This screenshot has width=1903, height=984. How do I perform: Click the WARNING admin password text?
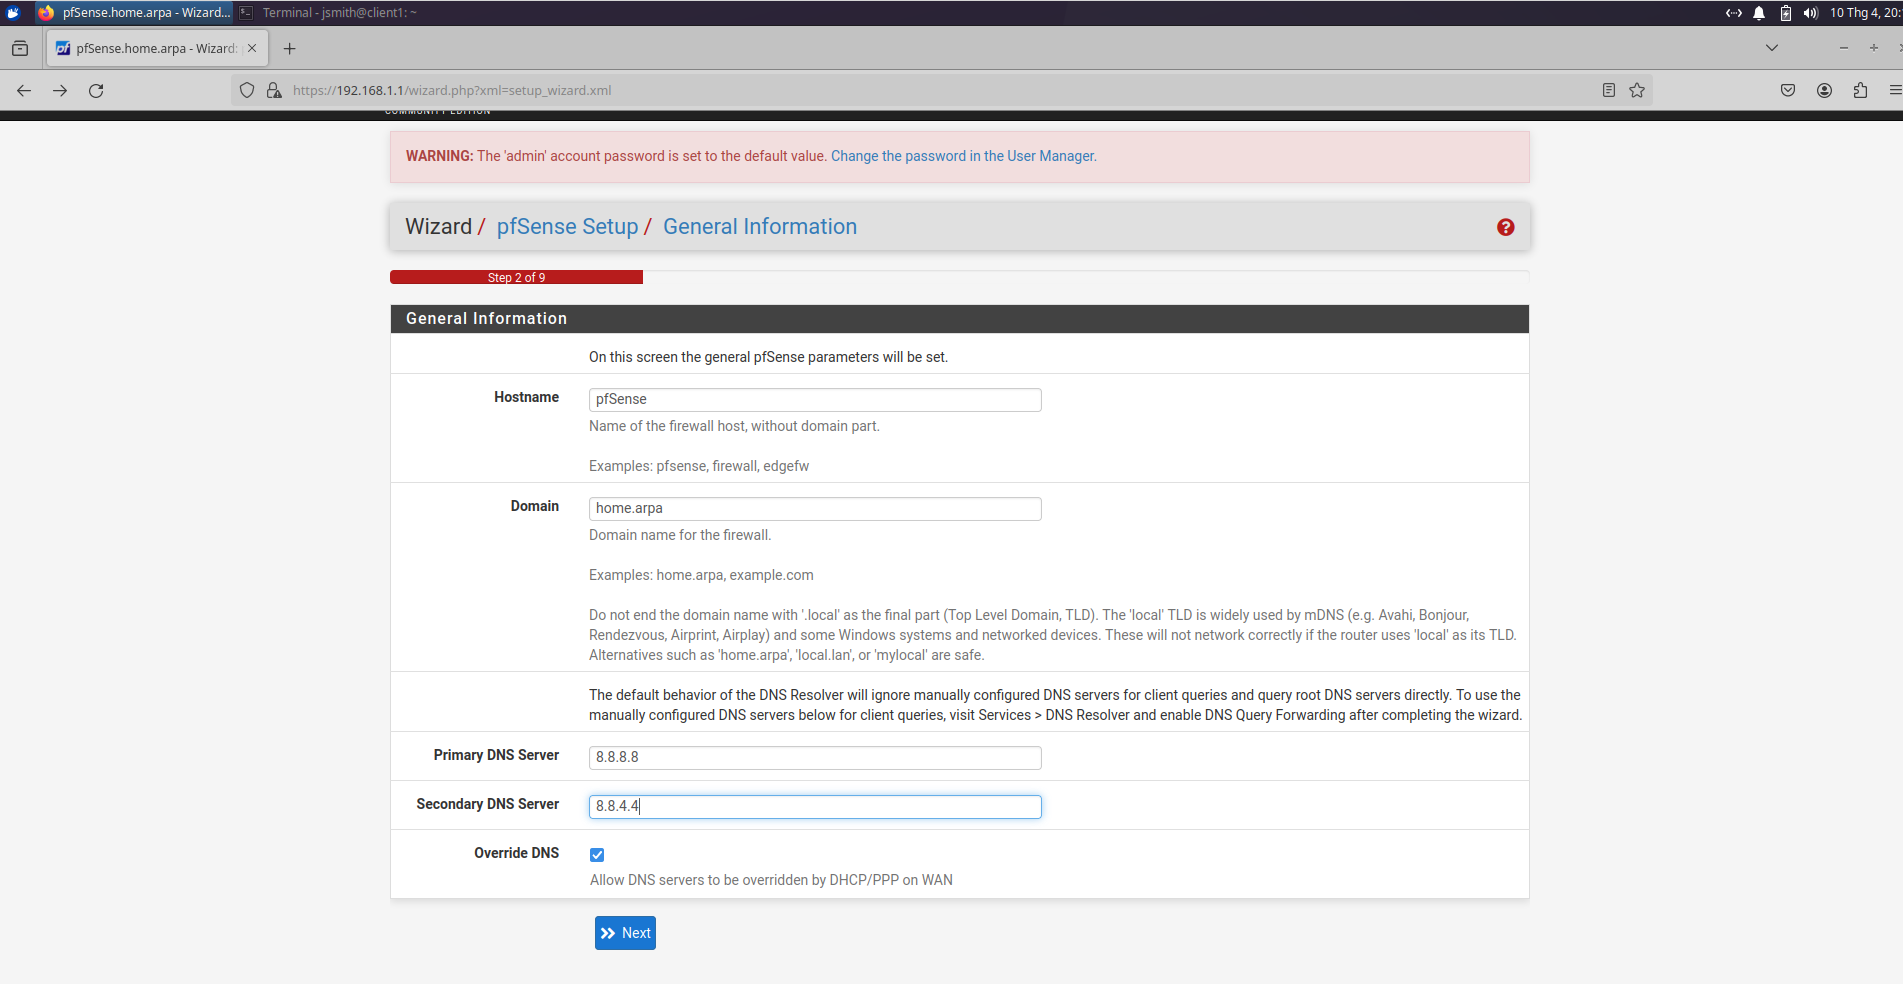pyautogui.click(x=616, y=156)
